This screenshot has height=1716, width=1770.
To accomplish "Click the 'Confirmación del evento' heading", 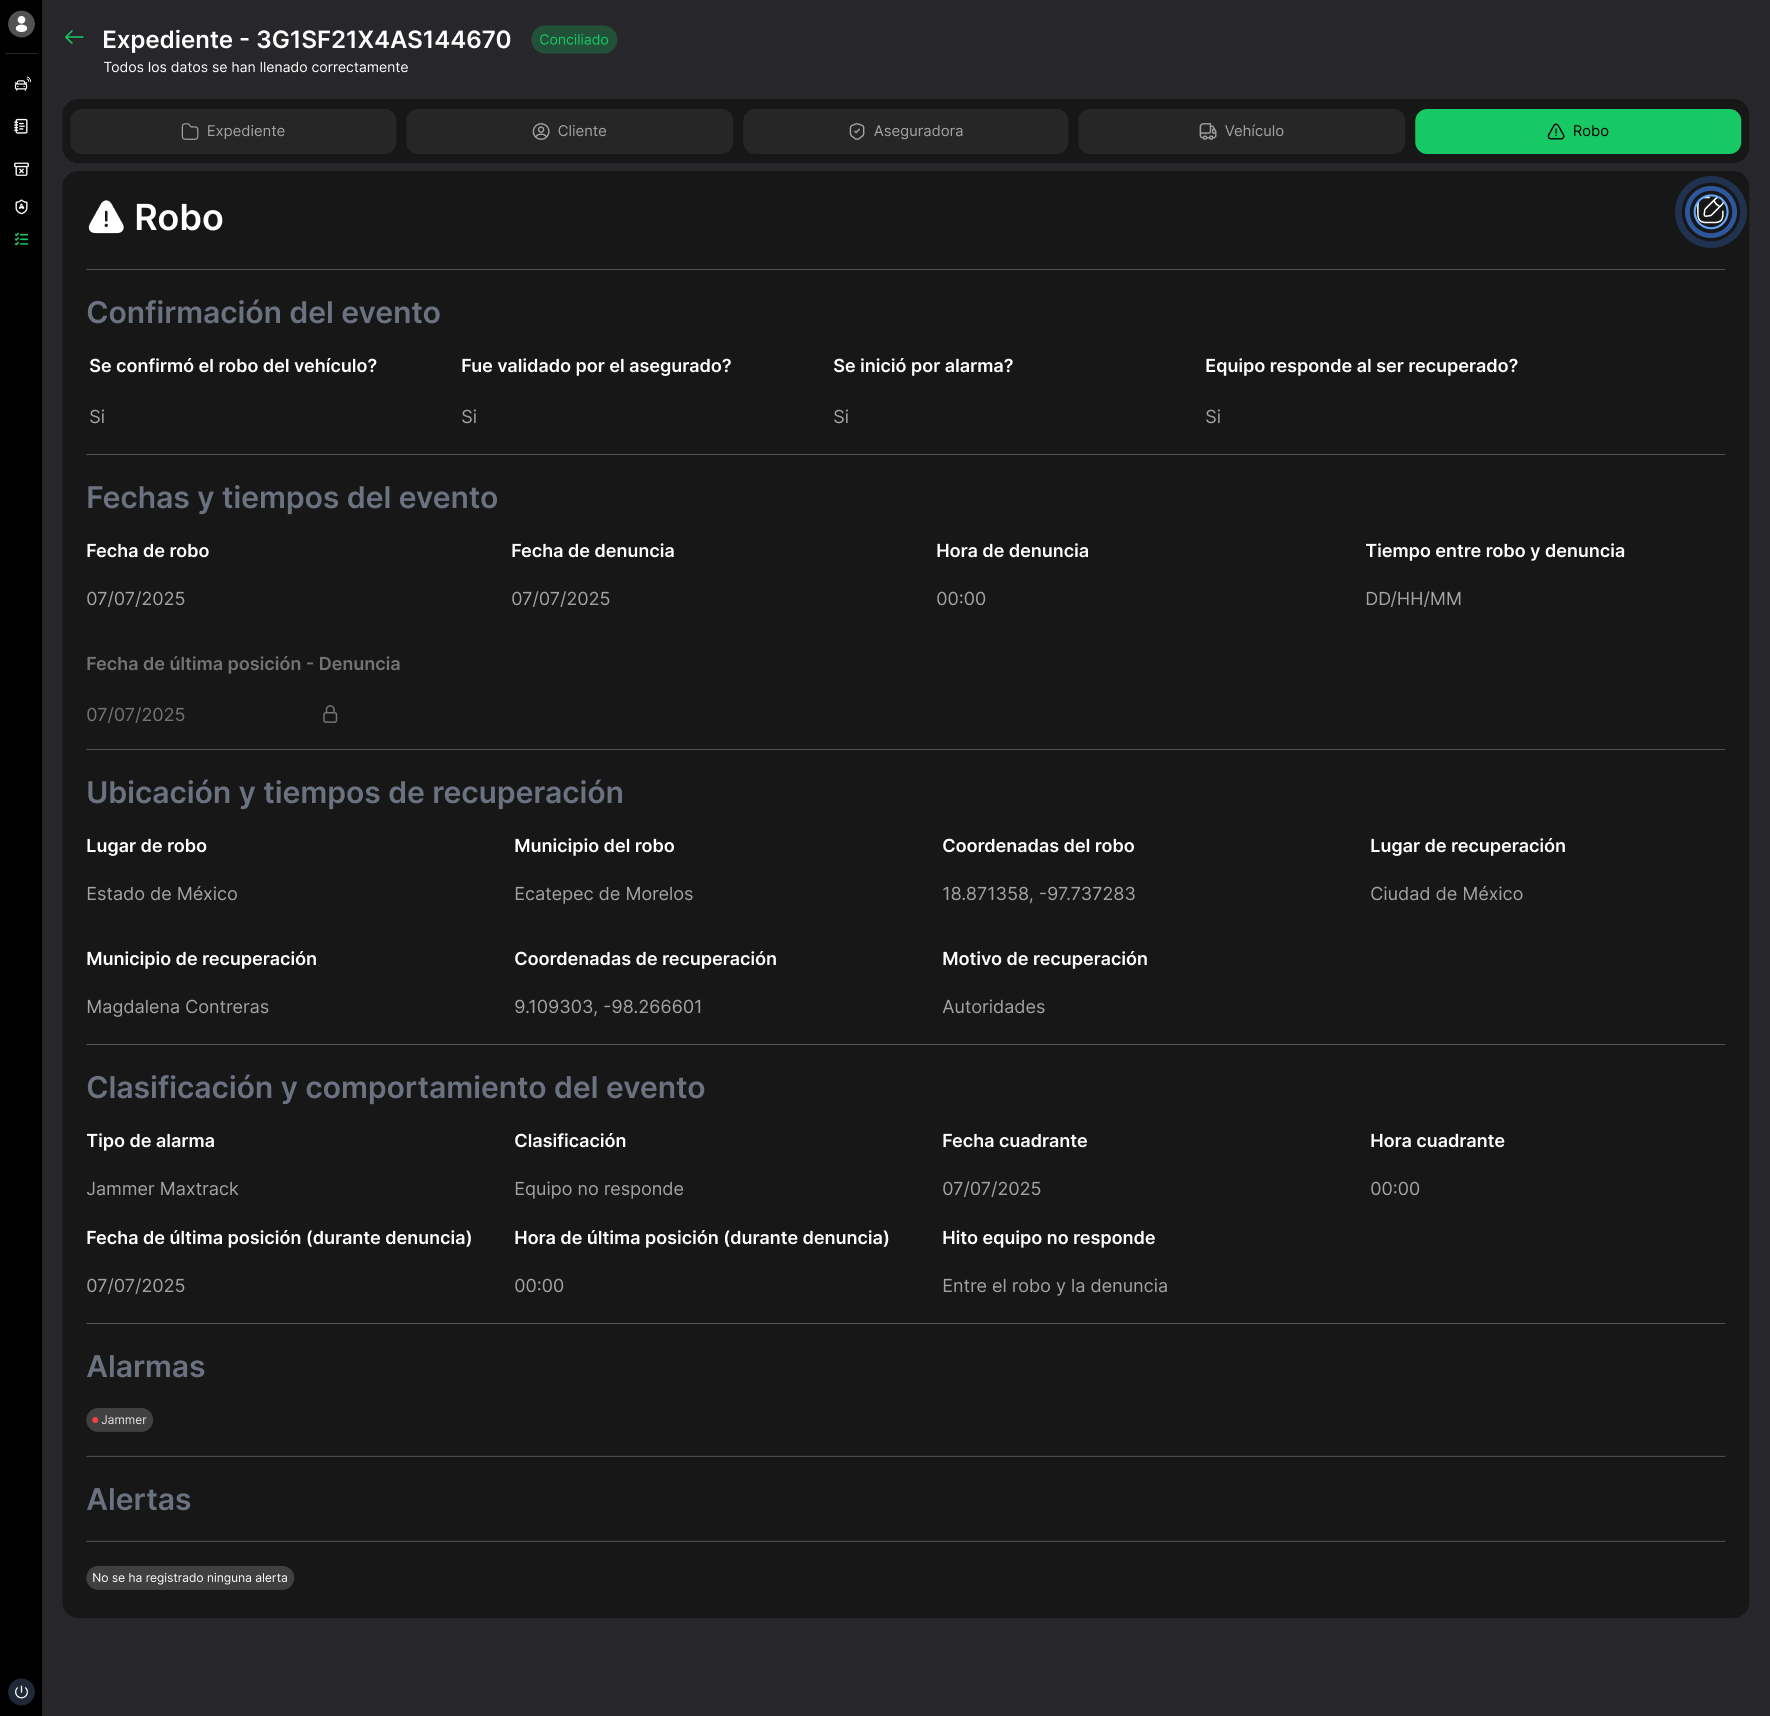I will coord(264,313).
